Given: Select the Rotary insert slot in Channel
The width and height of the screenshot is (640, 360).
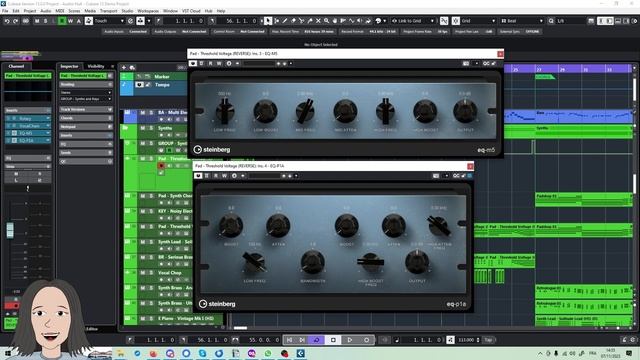Looking at the screenshot, I should click(28, 118).
